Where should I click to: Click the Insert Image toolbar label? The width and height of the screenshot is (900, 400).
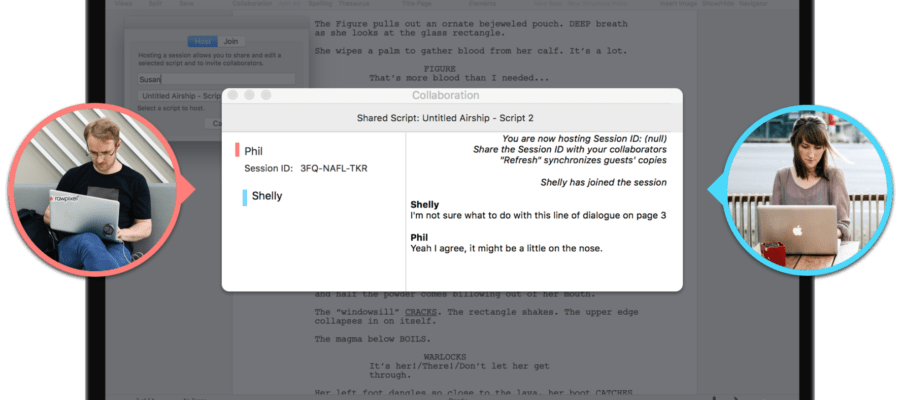click(678, 3)
